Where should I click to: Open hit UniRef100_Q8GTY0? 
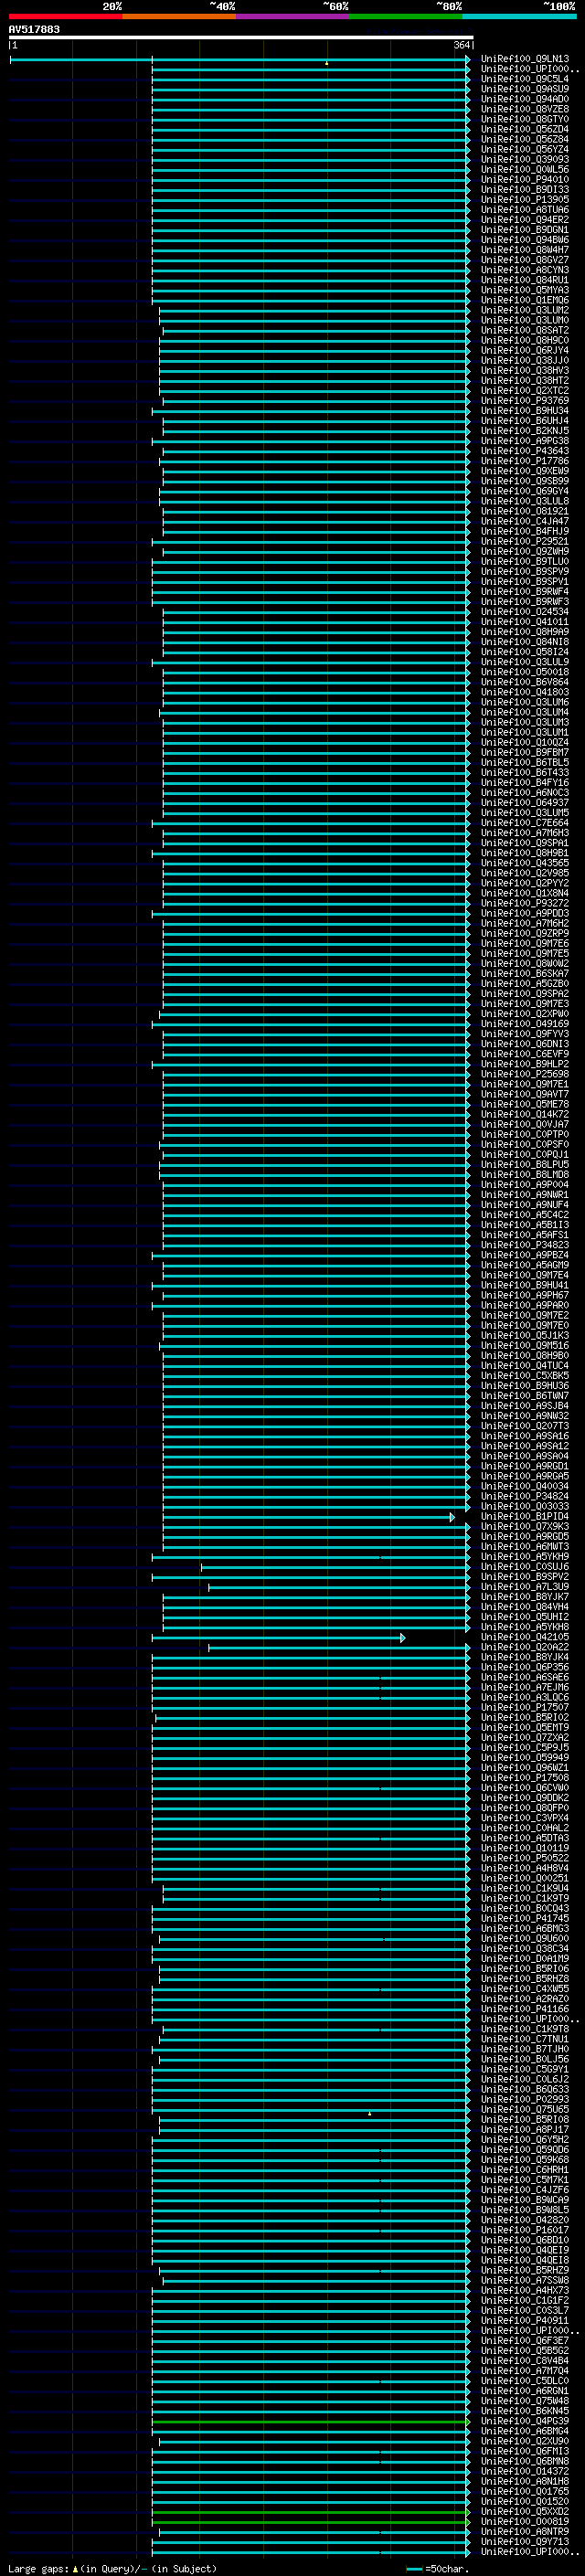pyautogui.click(x=525, y=119)
